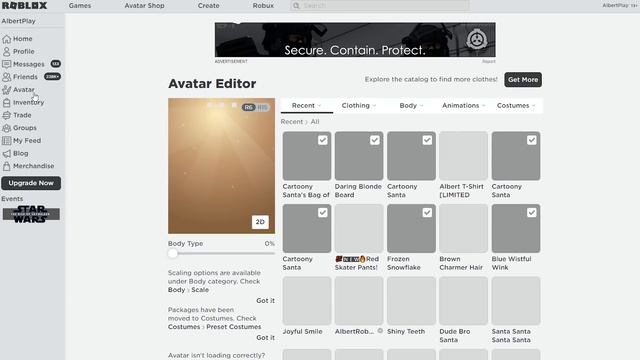Screen dimensions: 640x360
Task: Click the Friends request count badge
Action: point(52,77)
